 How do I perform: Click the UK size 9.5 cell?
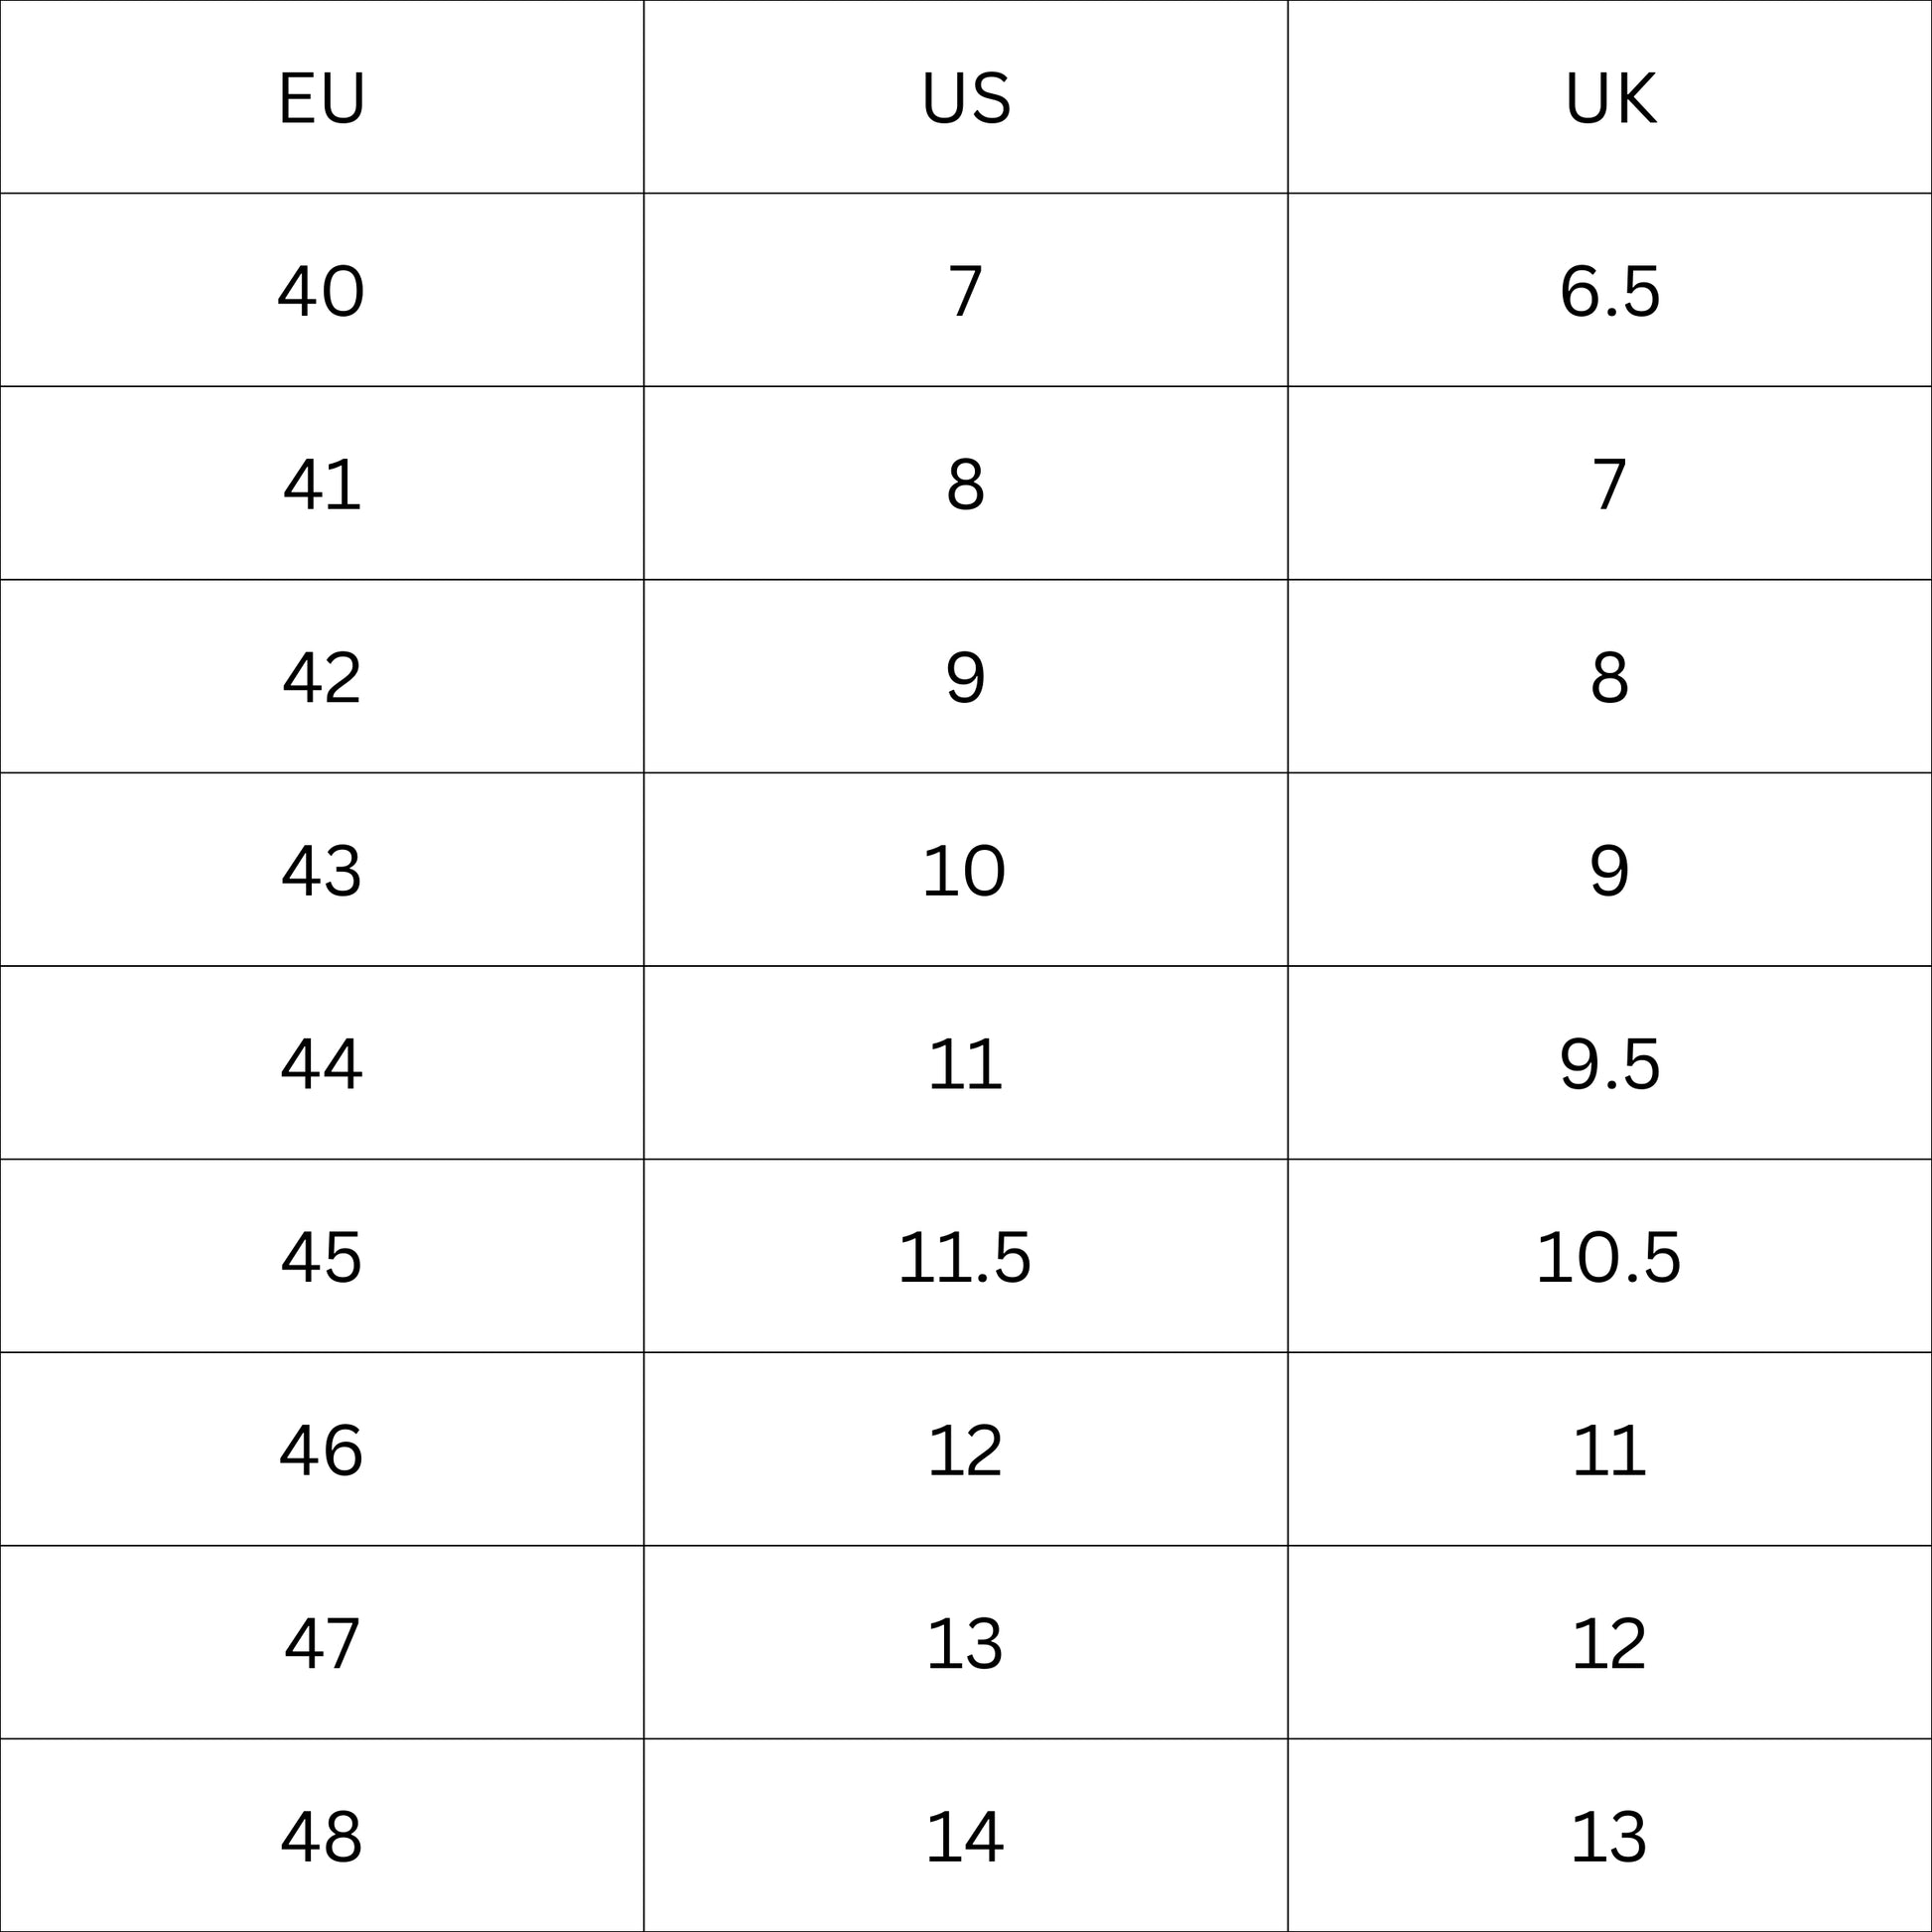(x=1609, y=1063)
